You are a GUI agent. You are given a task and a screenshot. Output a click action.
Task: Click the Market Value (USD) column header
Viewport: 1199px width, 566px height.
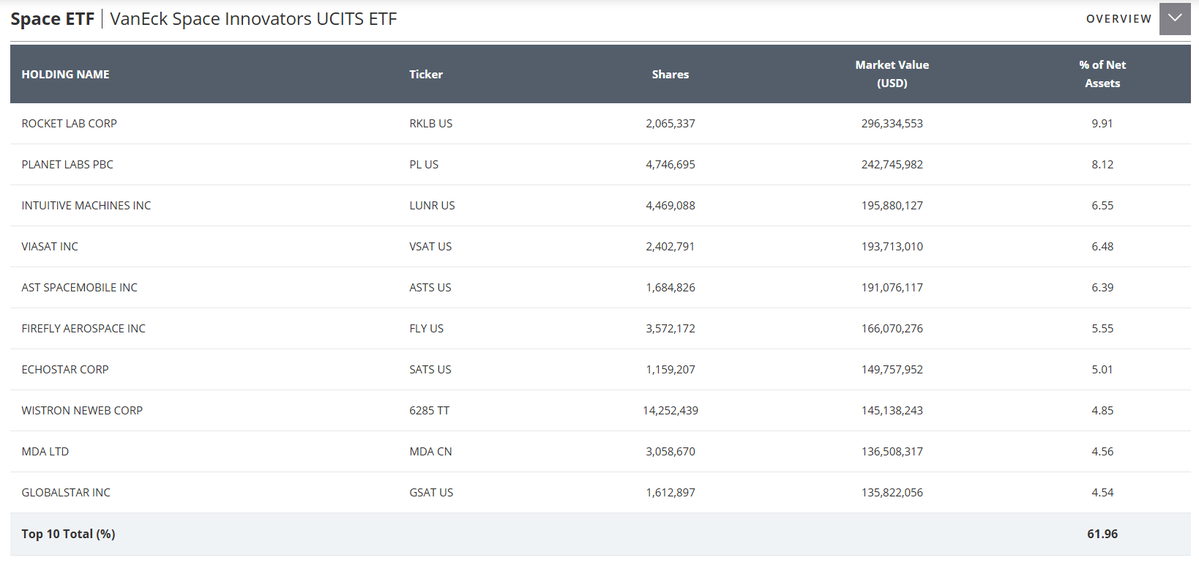point(892,74)
